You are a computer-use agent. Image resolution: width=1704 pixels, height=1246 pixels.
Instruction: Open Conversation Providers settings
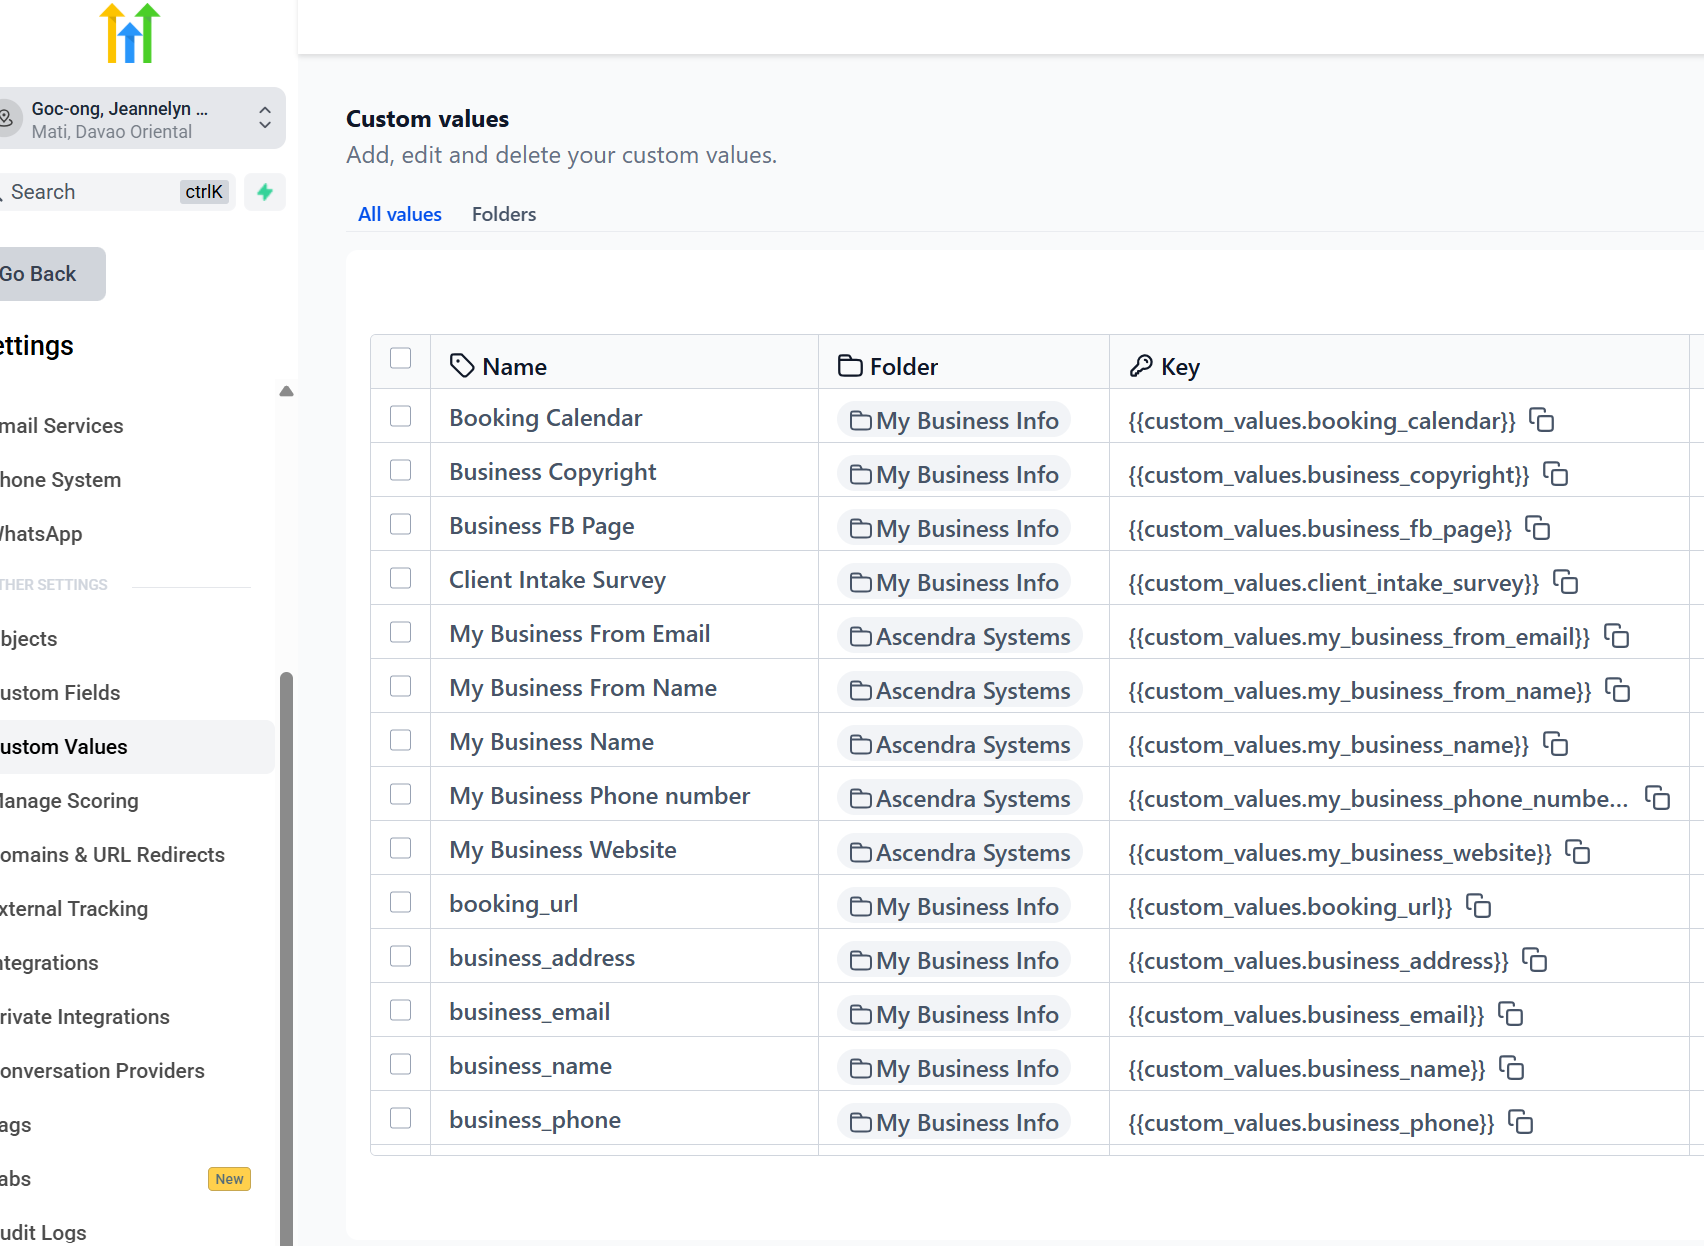102,1071
